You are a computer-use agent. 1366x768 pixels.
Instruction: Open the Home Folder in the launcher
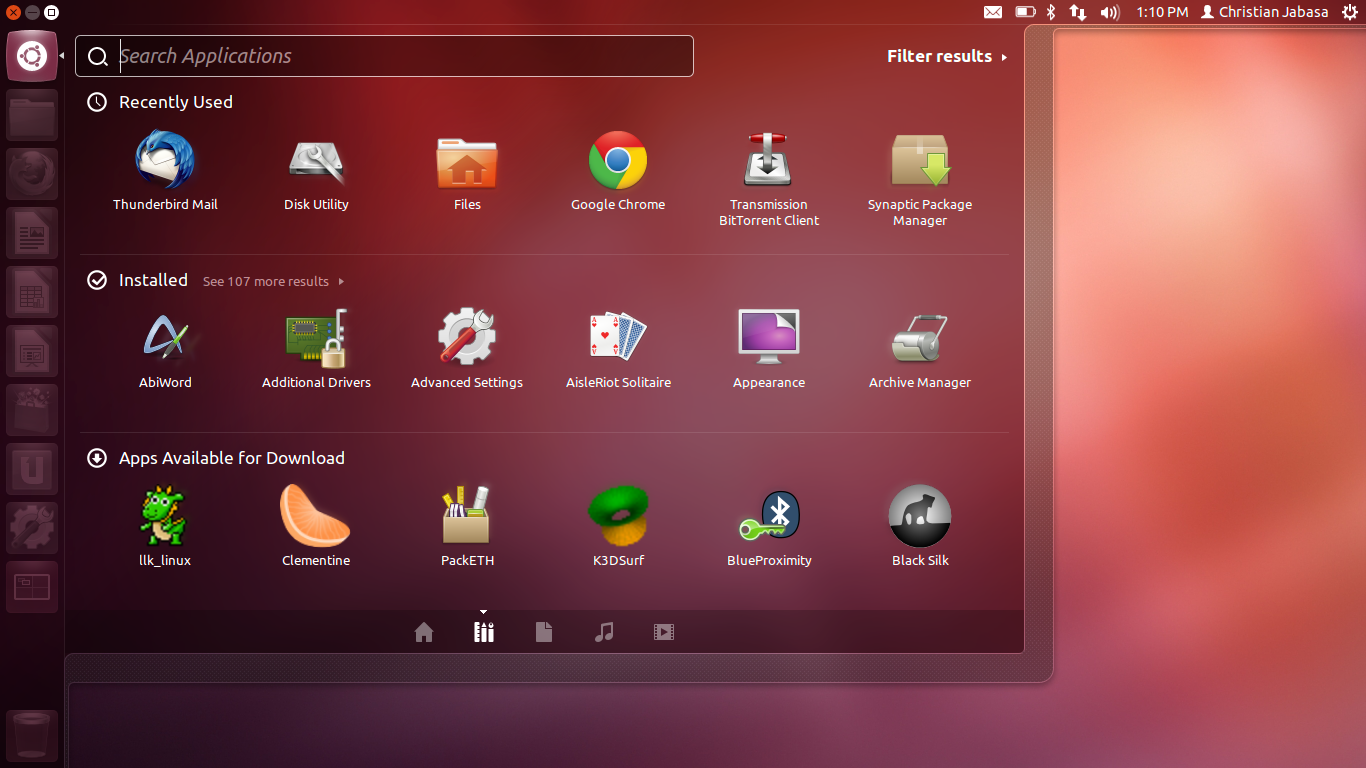32,115
